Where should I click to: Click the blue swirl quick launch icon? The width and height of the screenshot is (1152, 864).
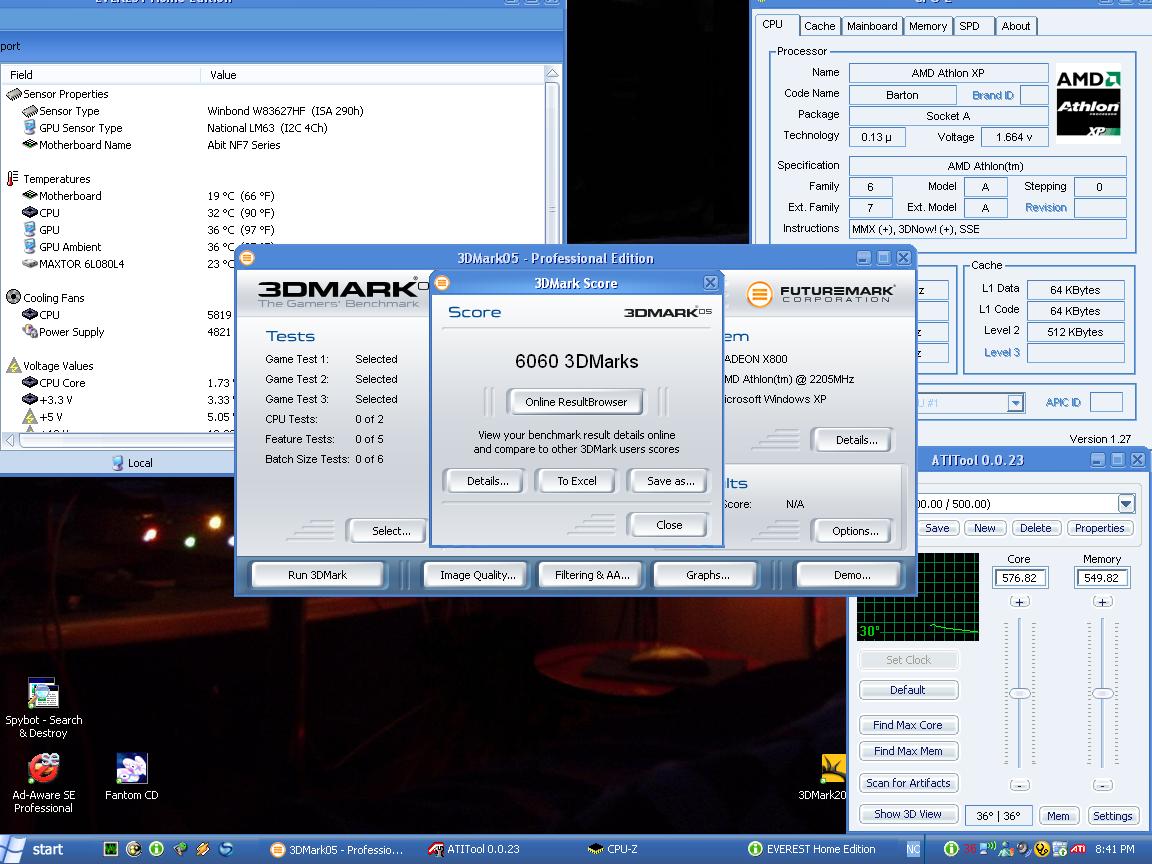226,849
